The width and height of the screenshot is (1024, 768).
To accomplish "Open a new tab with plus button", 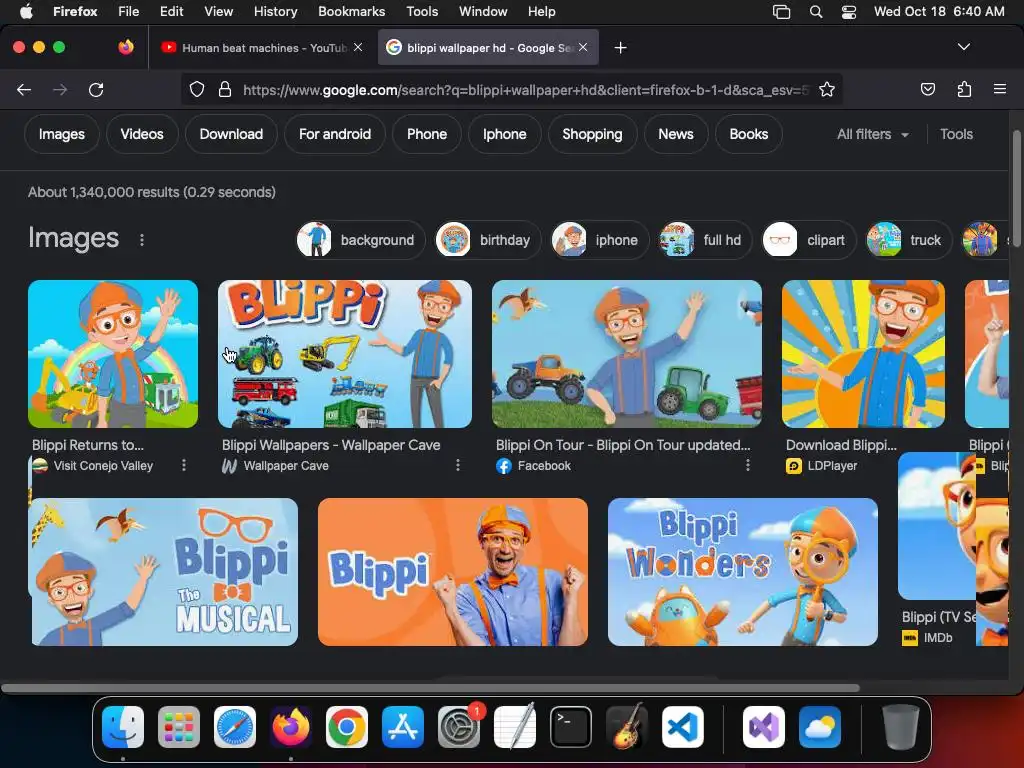I will point(620,48).
